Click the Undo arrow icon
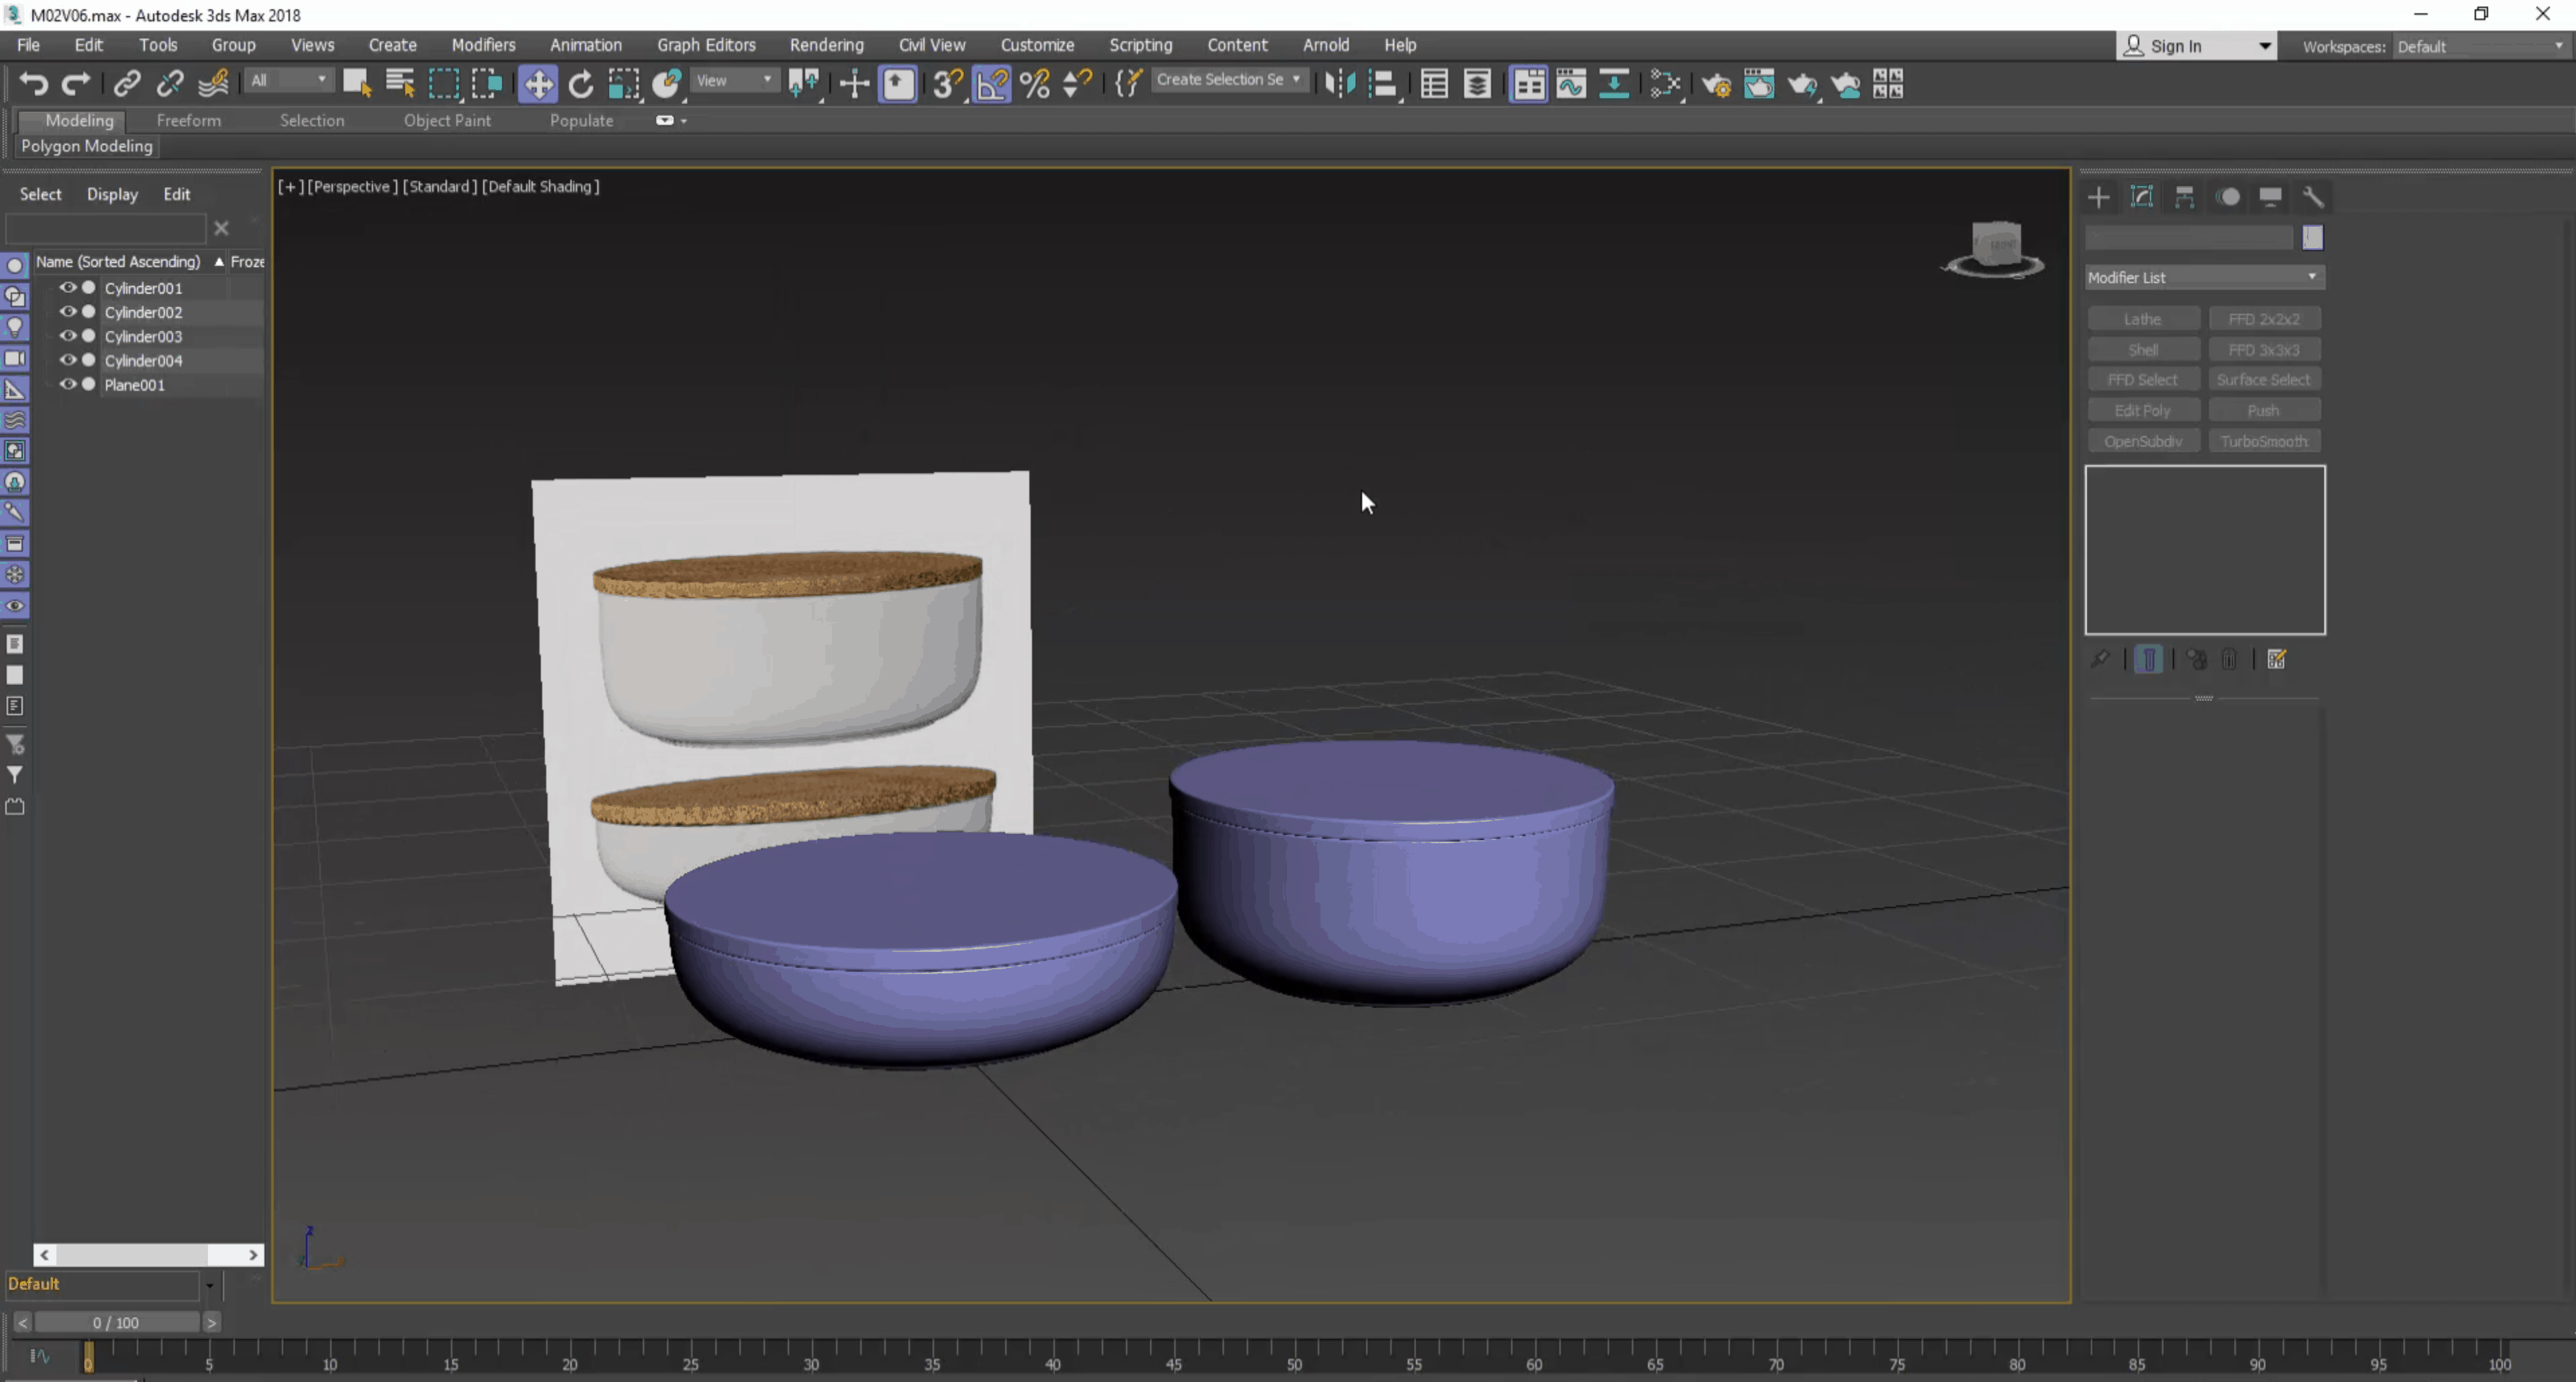Viewport: 2576px width, 1382px height. click(33, 84)
